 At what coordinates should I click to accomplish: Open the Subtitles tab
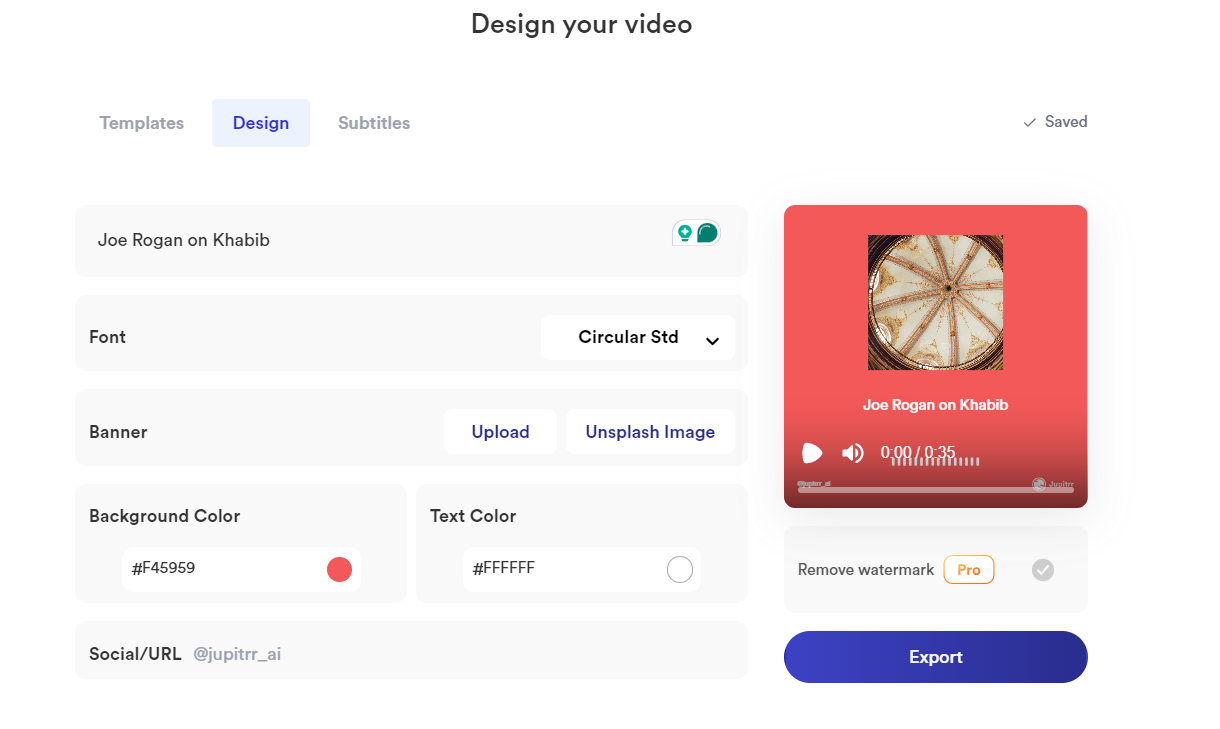[x=374, y=123]
